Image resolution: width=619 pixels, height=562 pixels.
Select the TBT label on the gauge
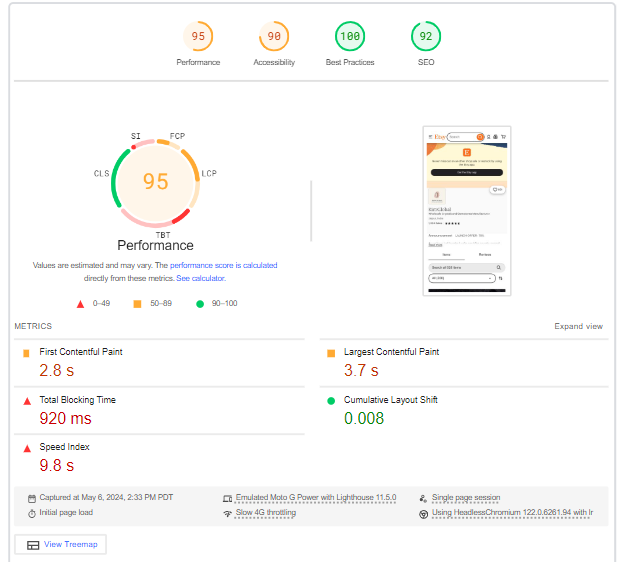[163, 235]
